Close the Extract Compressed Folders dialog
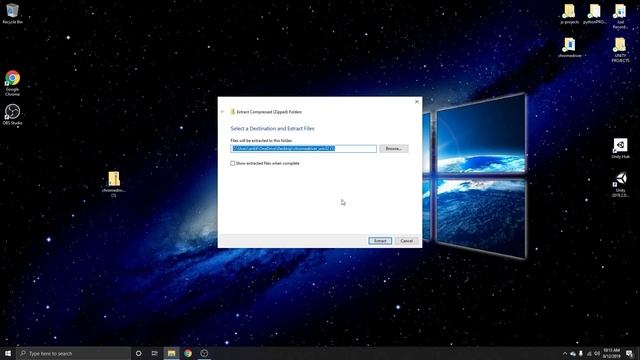 [417, 102]
